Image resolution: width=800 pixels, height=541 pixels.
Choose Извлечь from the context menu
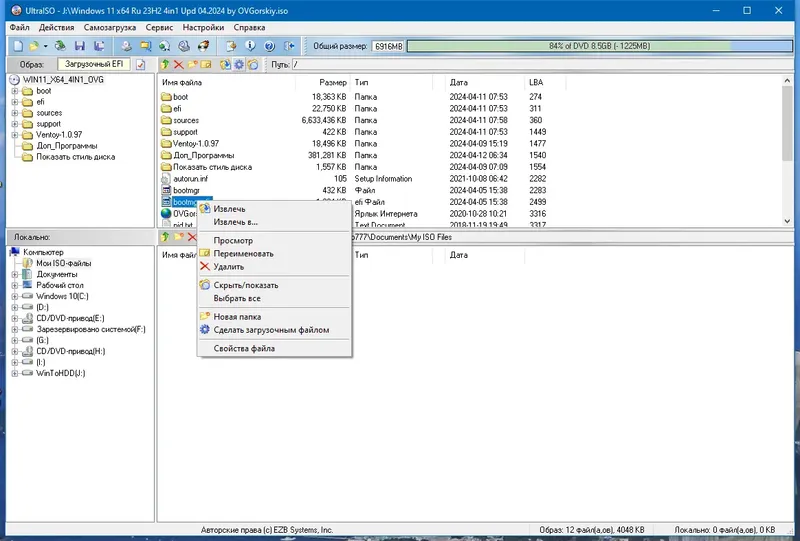click(x=274, y=209)
